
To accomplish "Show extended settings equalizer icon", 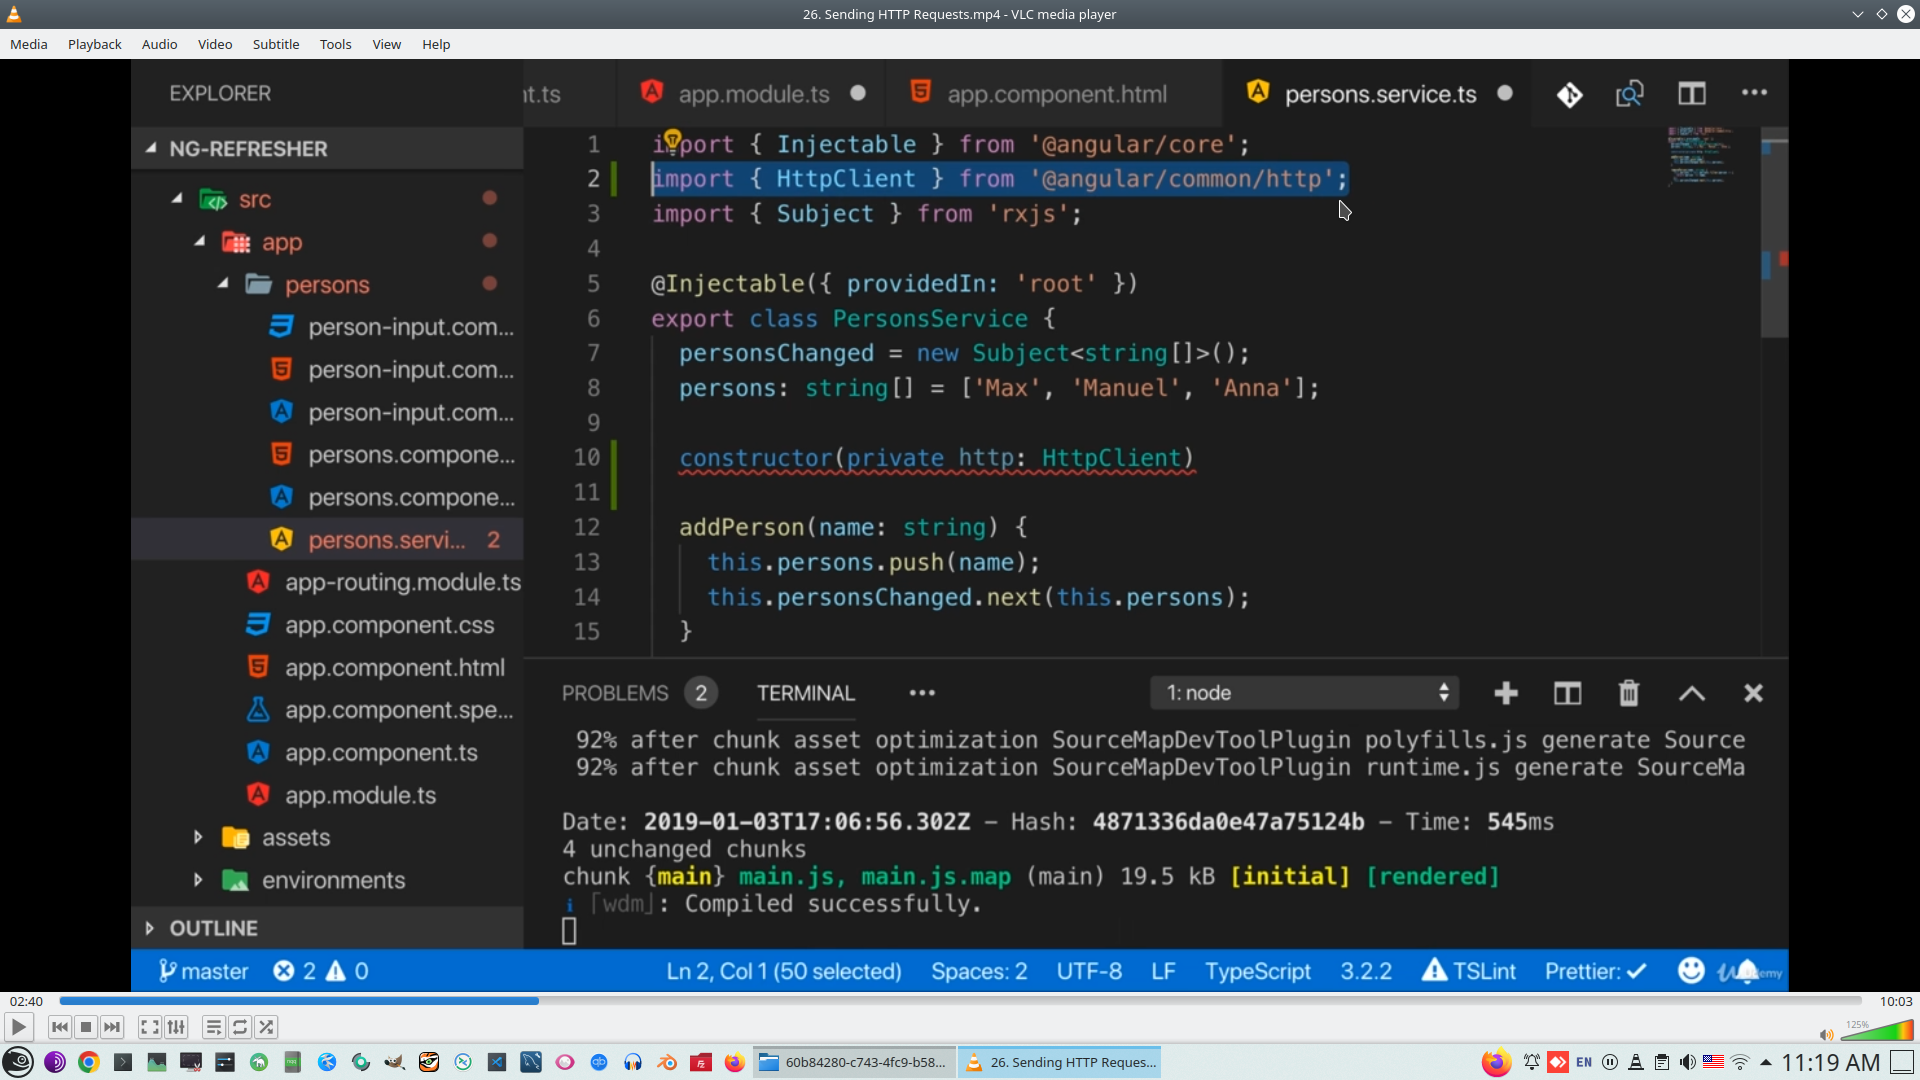I will click(x=176, y=1027).
